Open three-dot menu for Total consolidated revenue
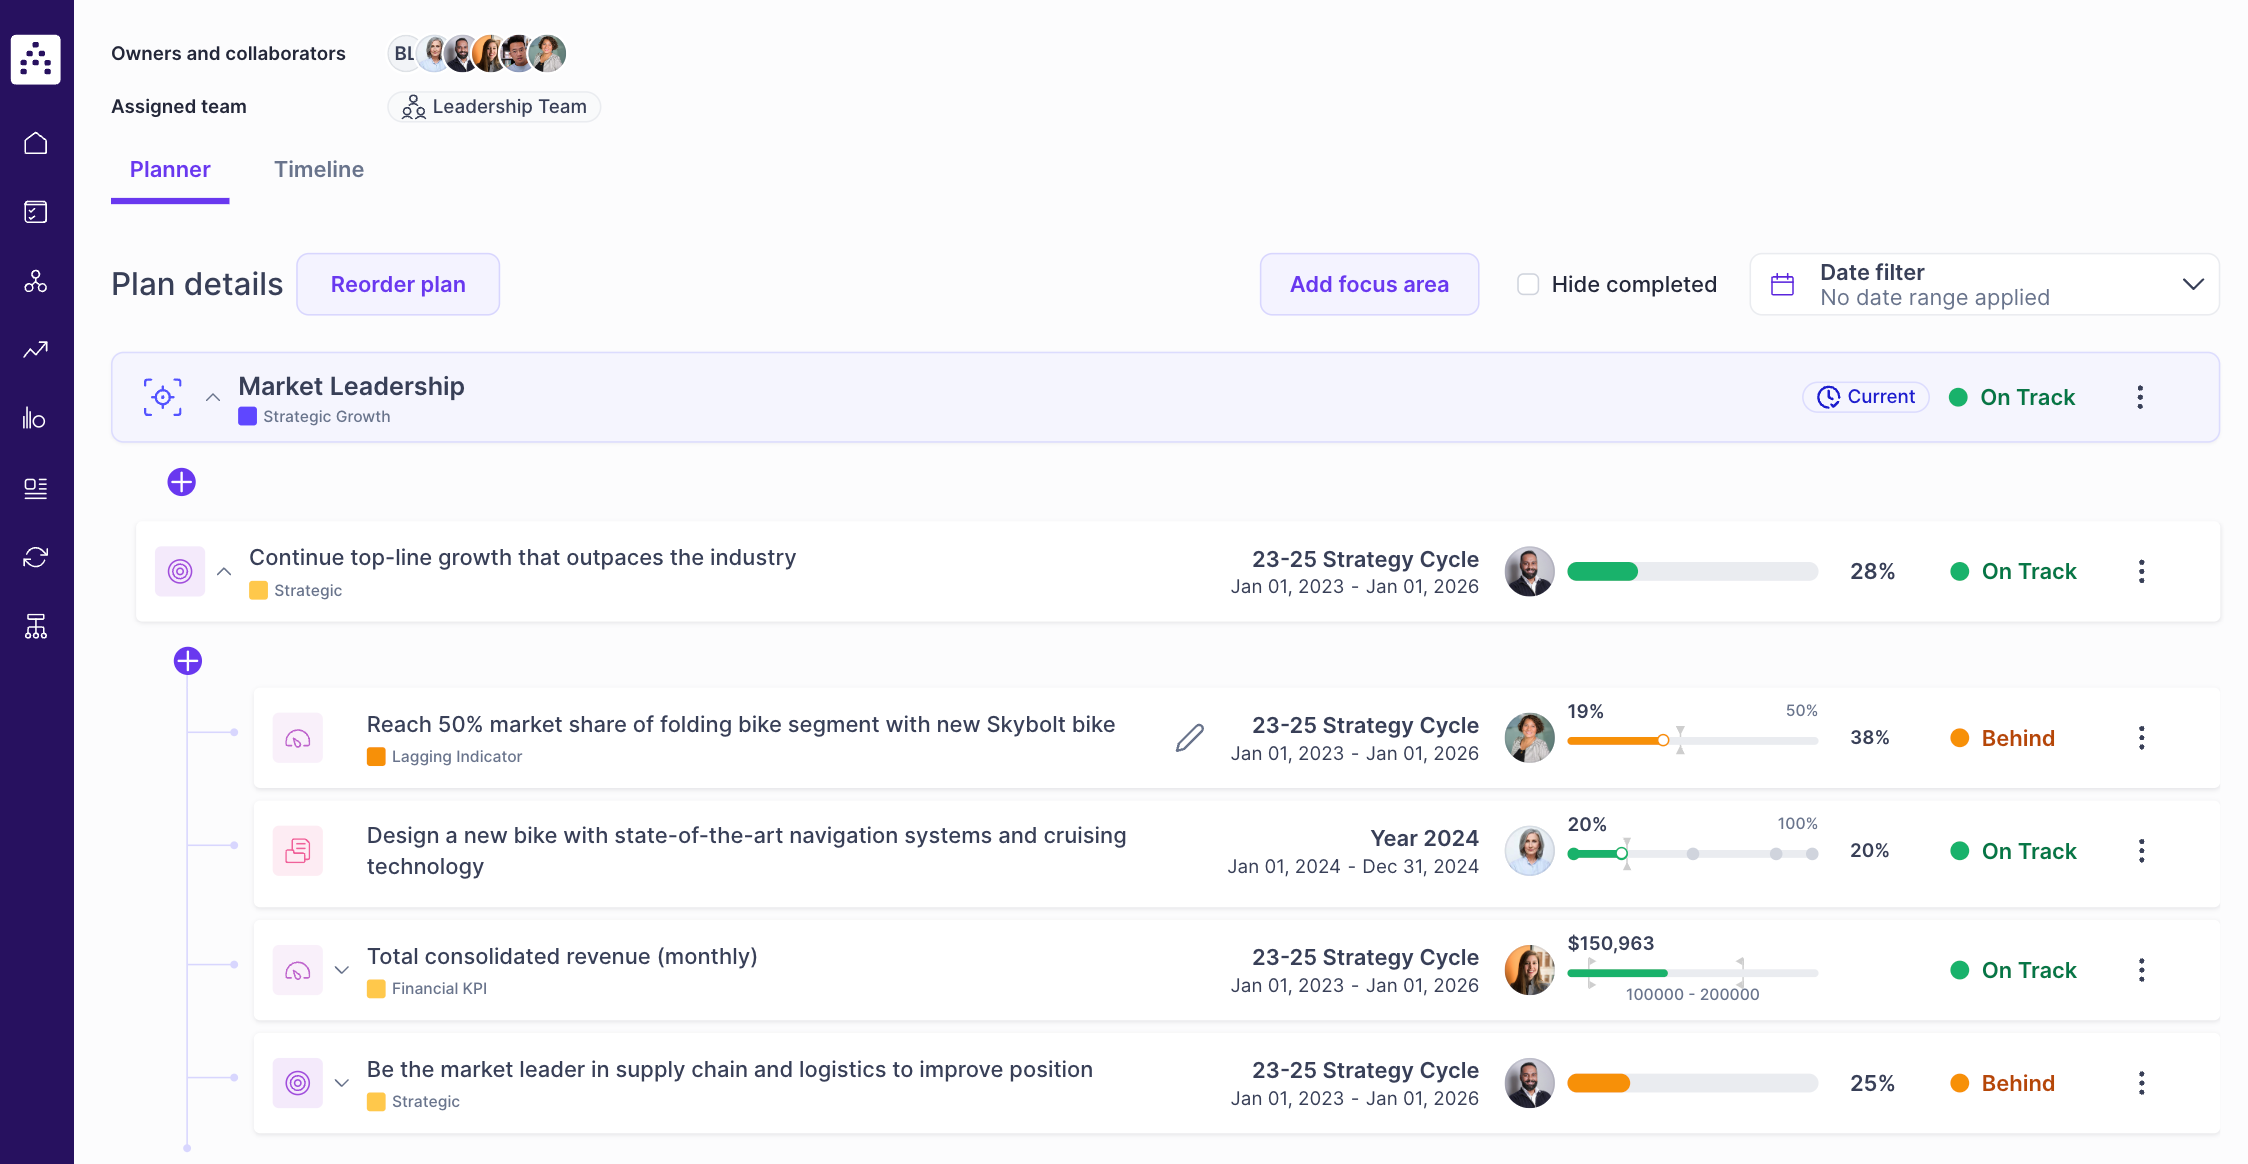The image size is (2248, 1164). tap(2141, 970)
